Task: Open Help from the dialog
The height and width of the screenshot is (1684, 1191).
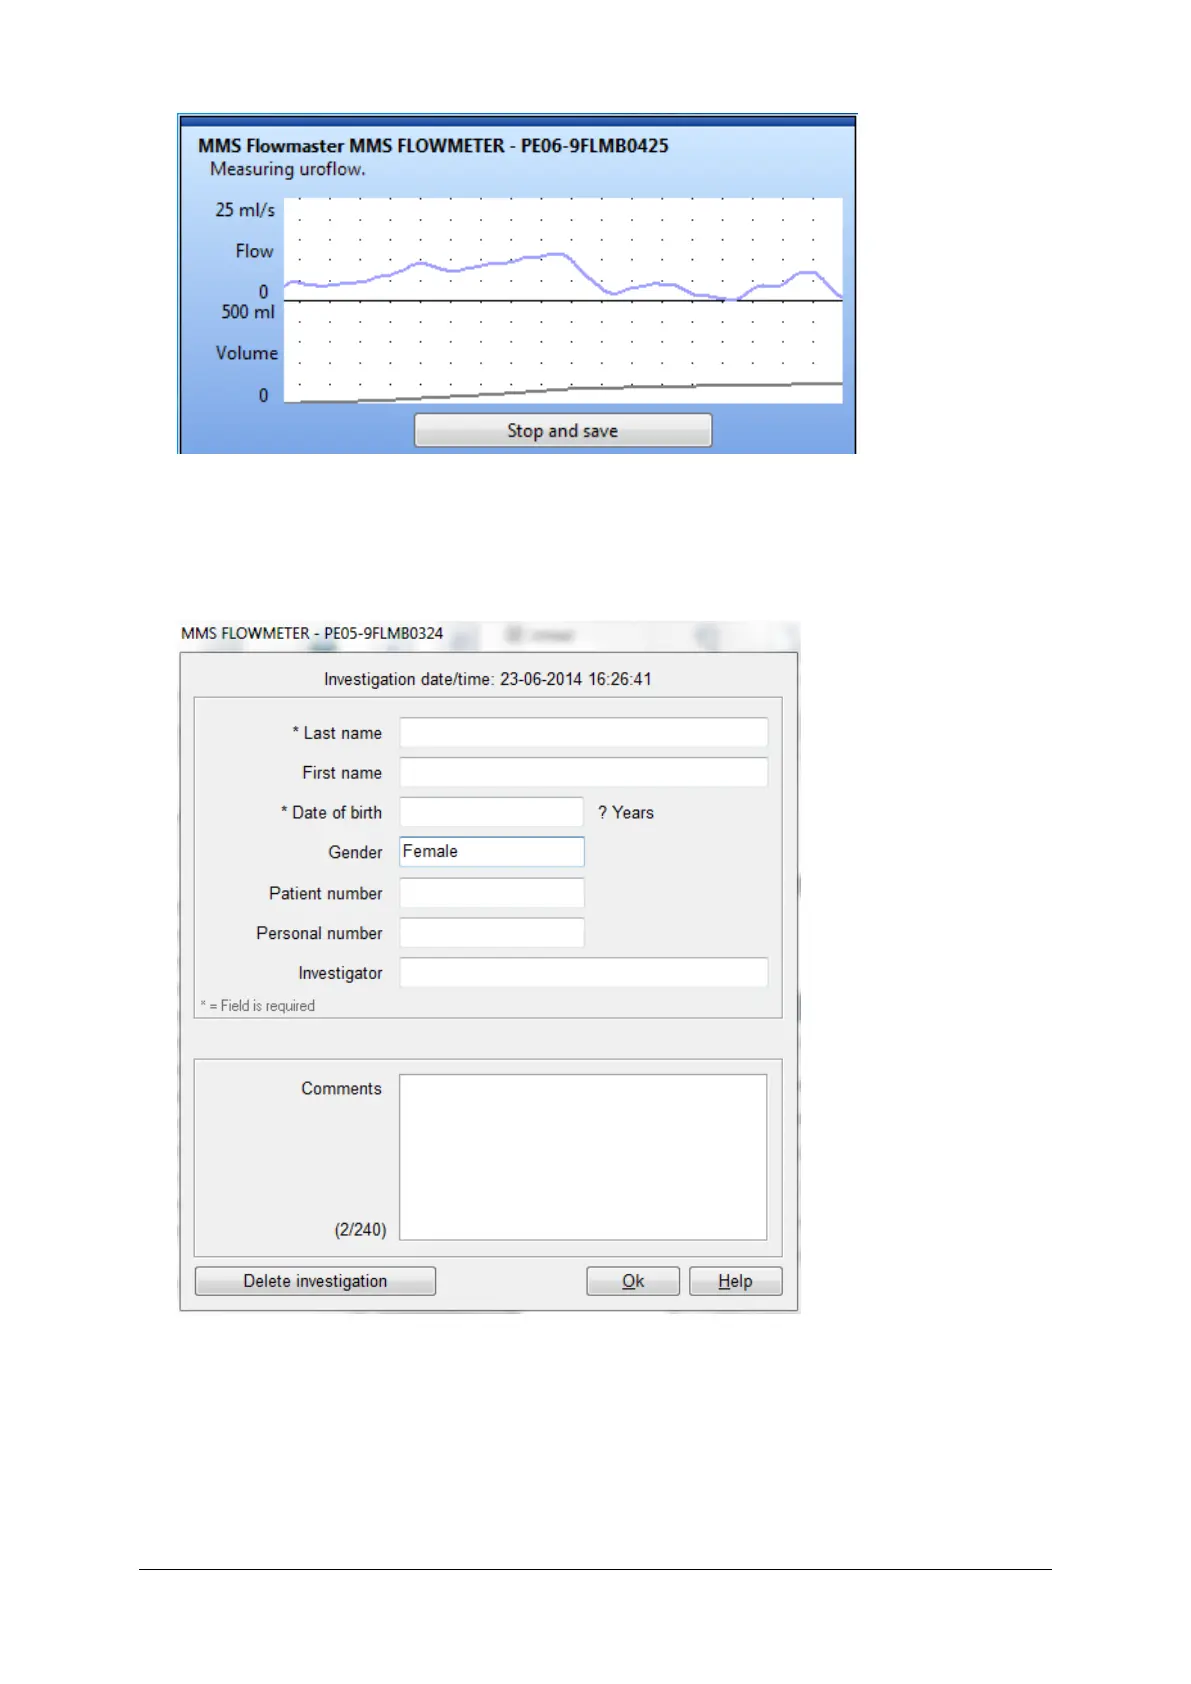Action: click(736, 1281)
